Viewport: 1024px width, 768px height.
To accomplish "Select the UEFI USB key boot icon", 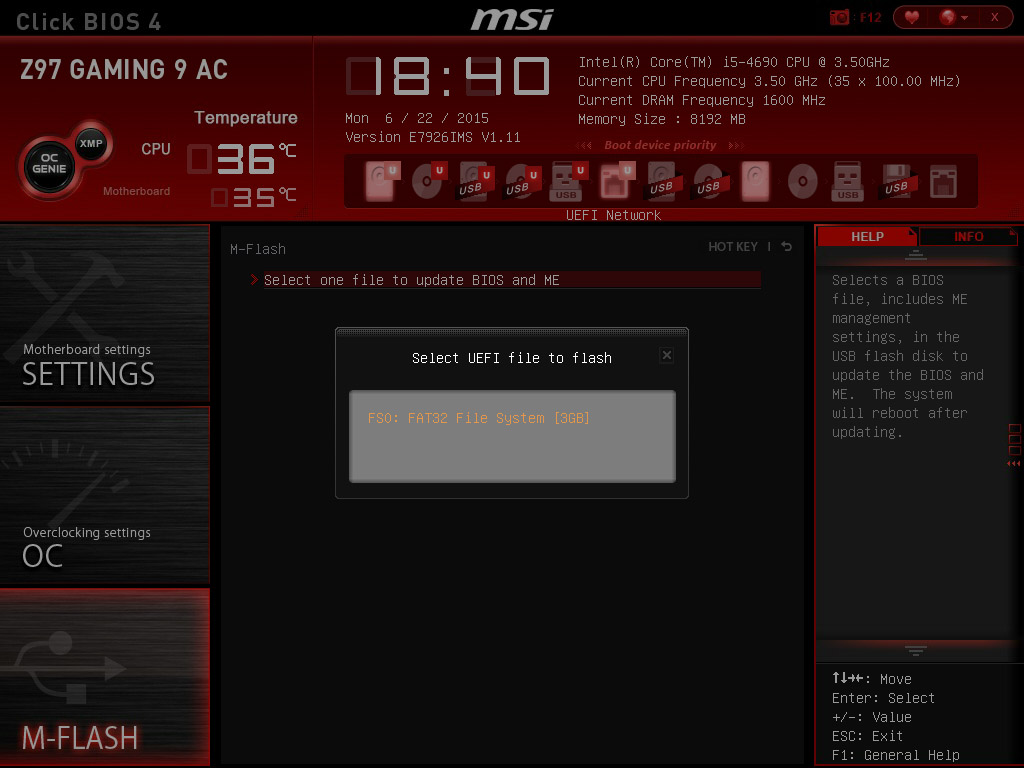I will coord(568,181).
